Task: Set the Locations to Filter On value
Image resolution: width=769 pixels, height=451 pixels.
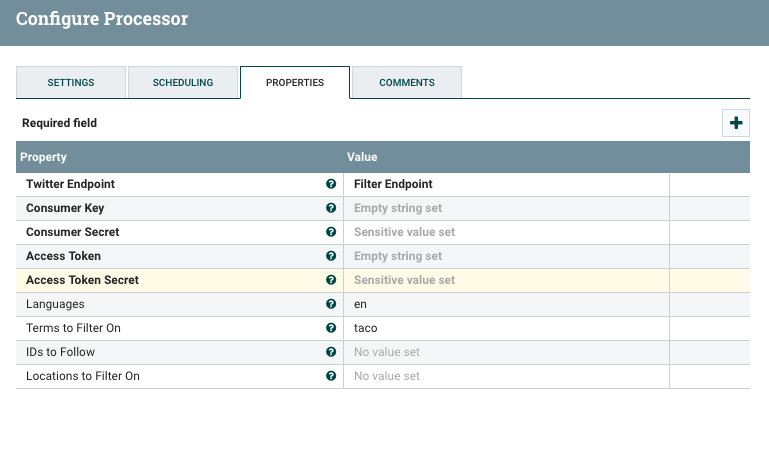Action: pyautogui.click(x=505, y=376)
